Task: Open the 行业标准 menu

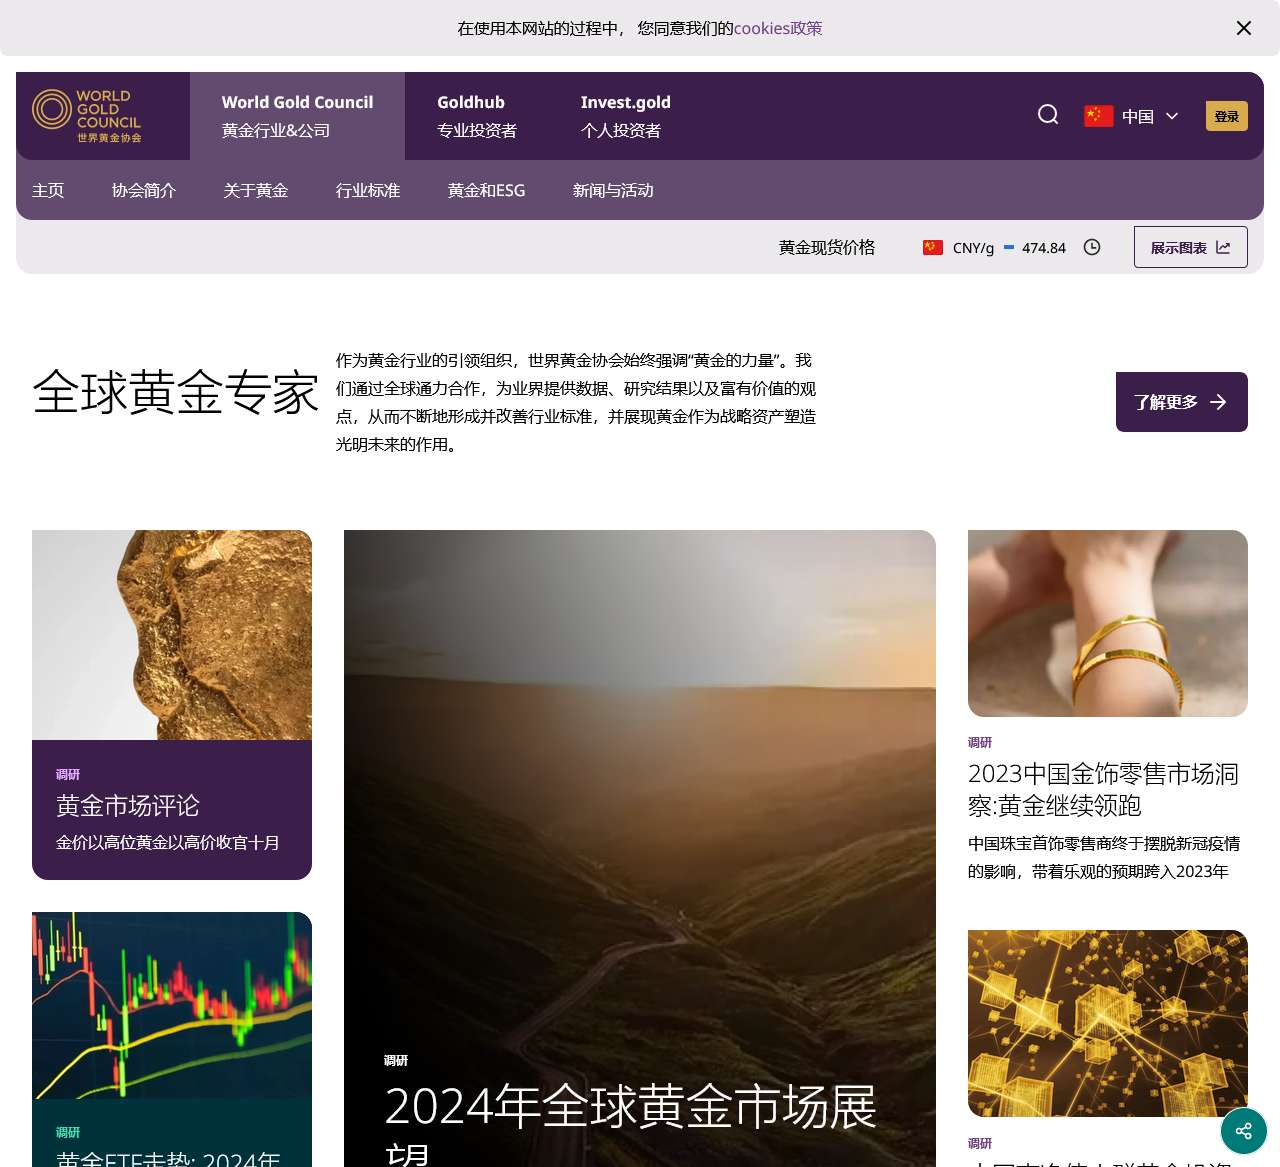Action: [x=368, y=190]
